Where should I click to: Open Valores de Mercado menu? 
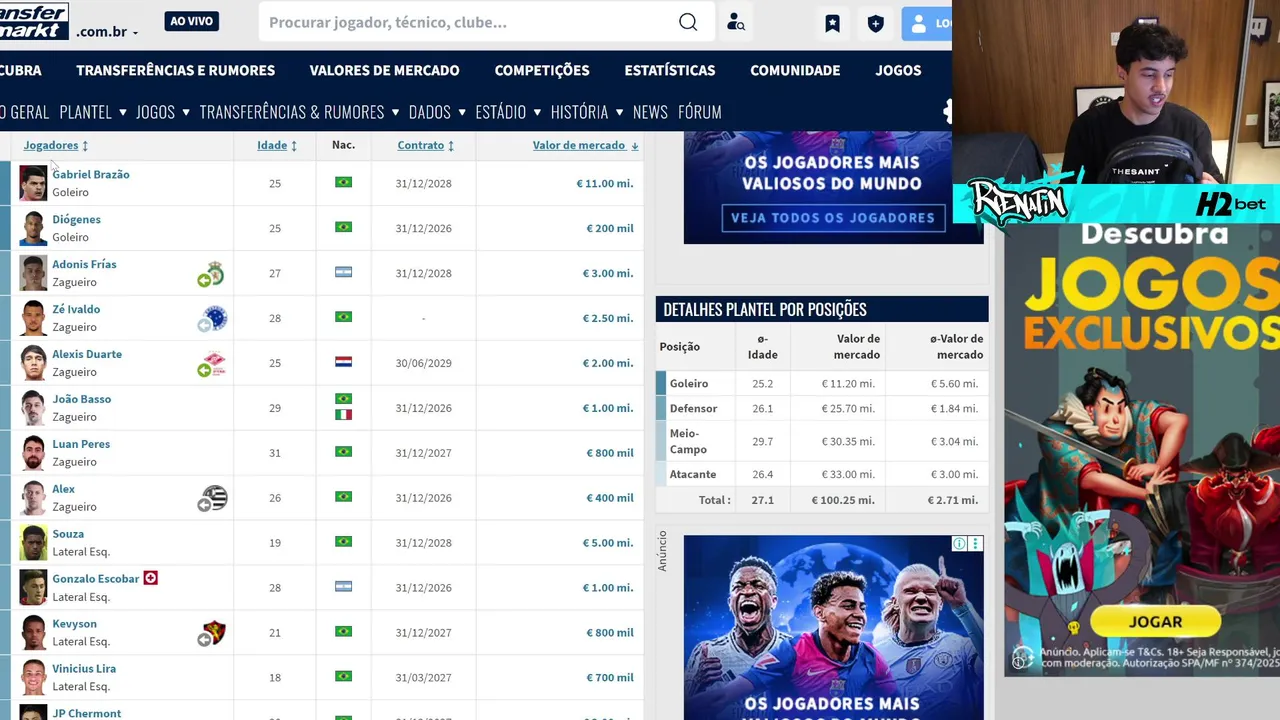coord(385,70)
